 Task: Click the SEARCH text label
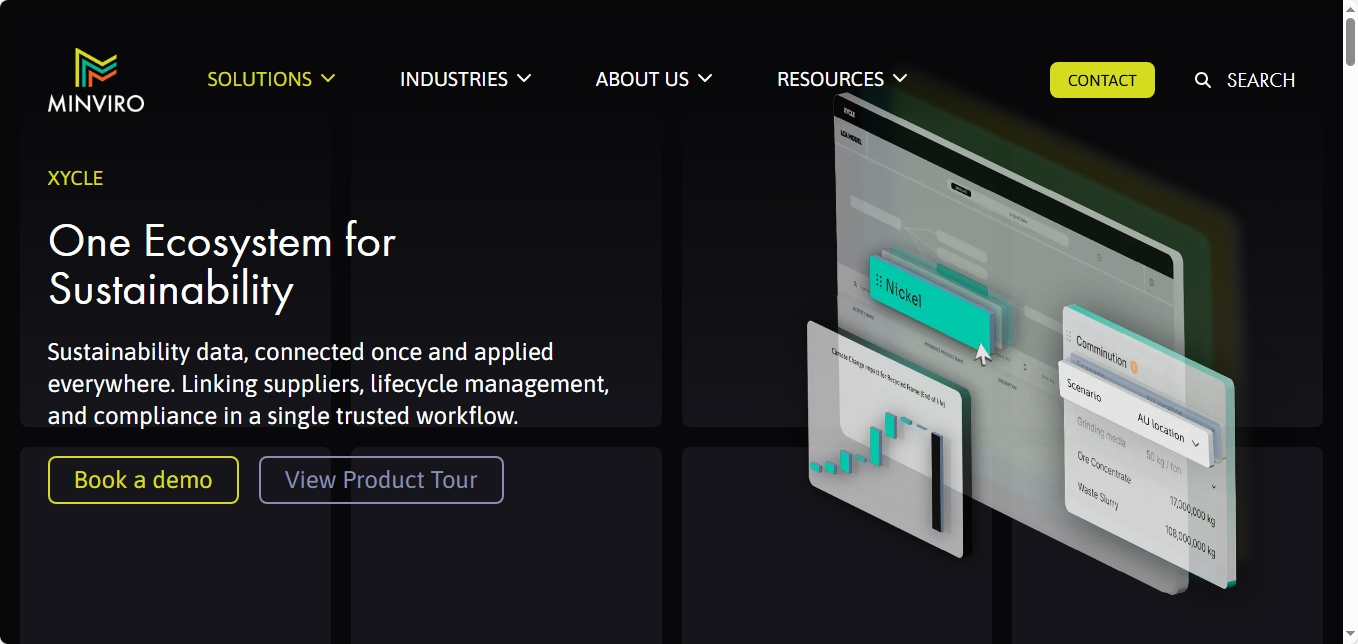pyautogui.click(x=1261, y=80)
